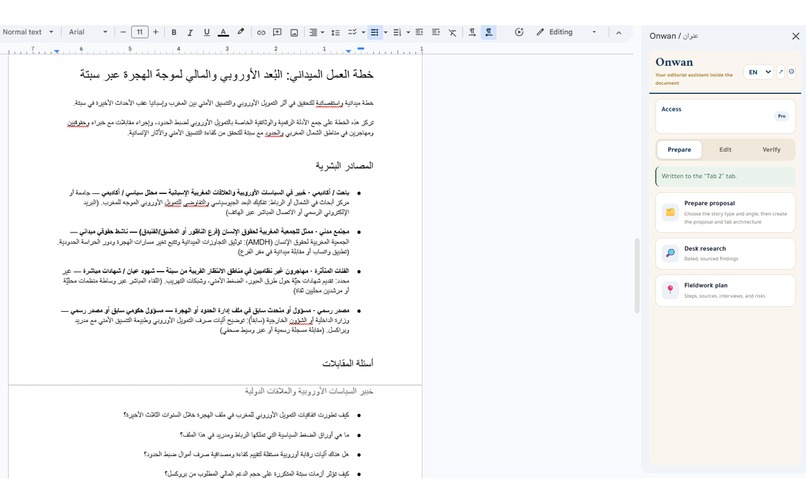This screenshot has height=504, width=806.
Task: Expand the numbered list style arrow
Action: coord(408,32)
